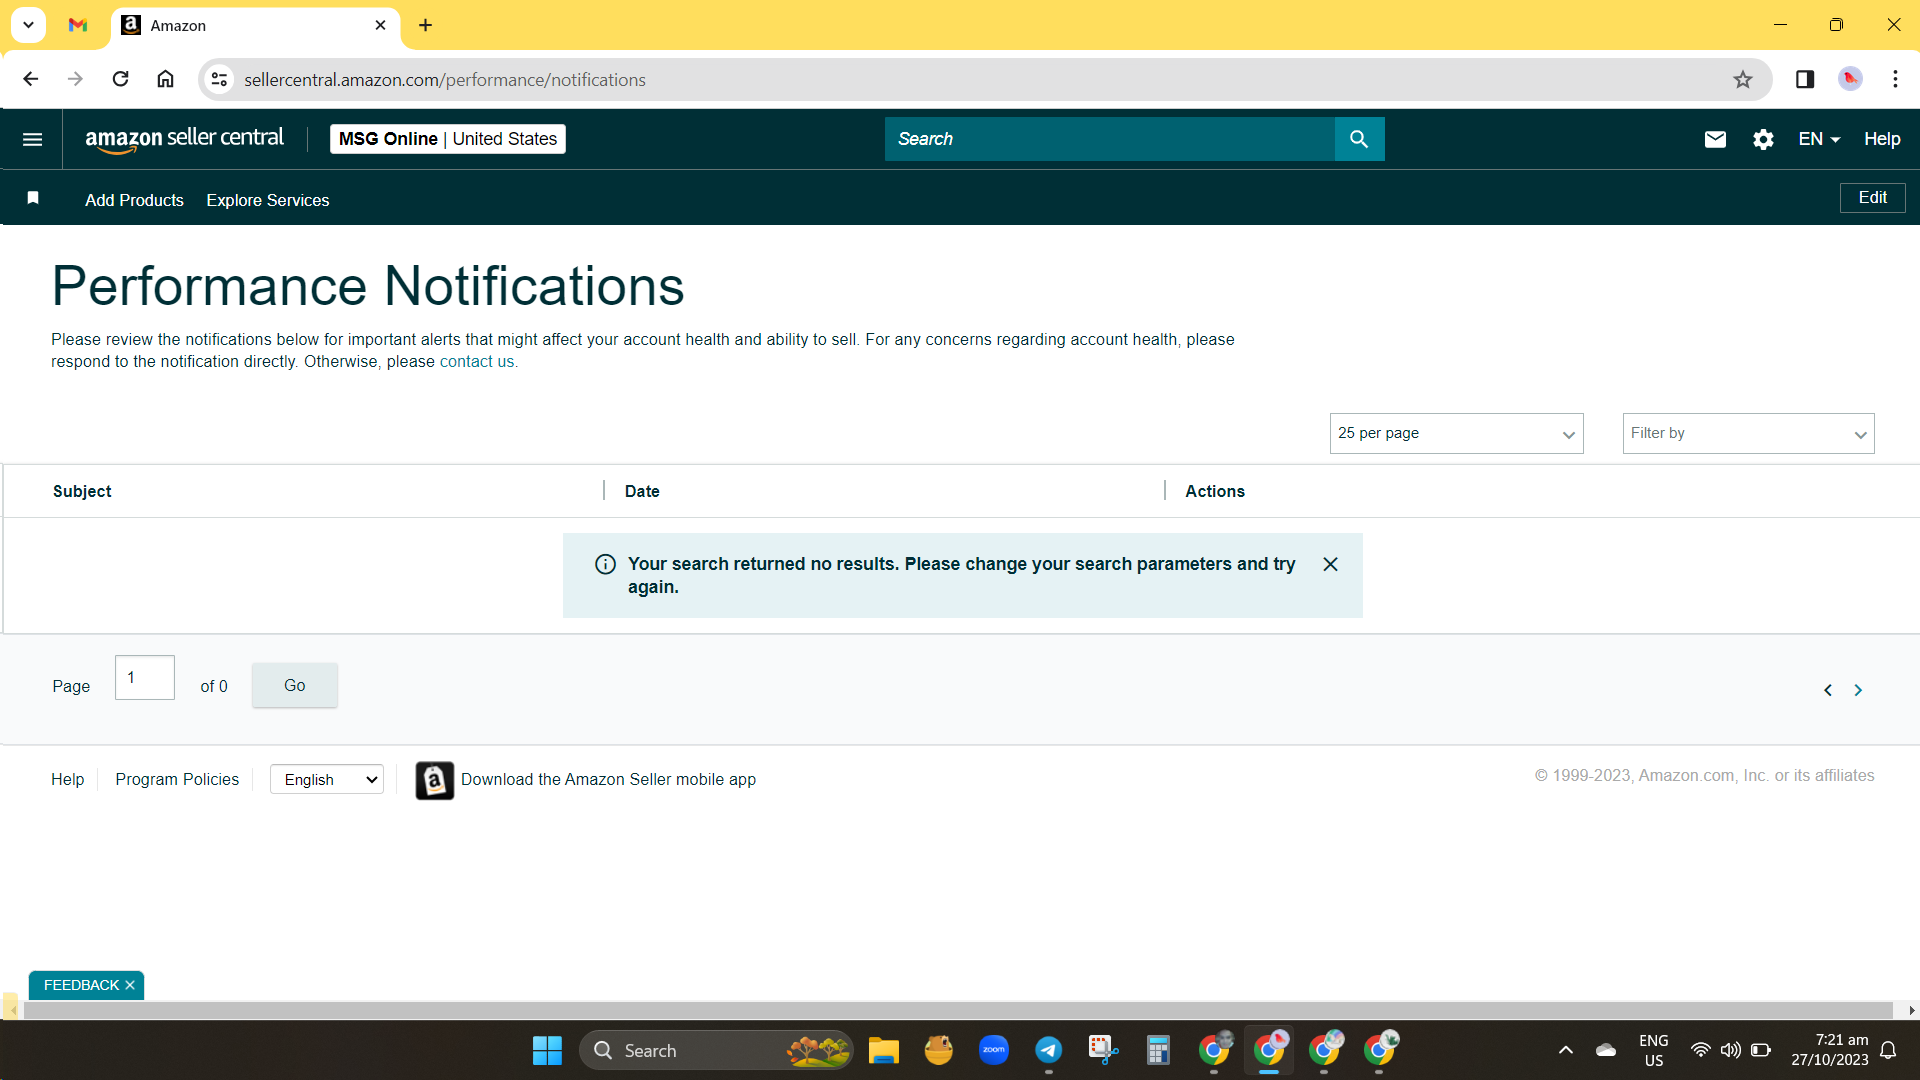Open the settings gear icon

(1763, 139)
